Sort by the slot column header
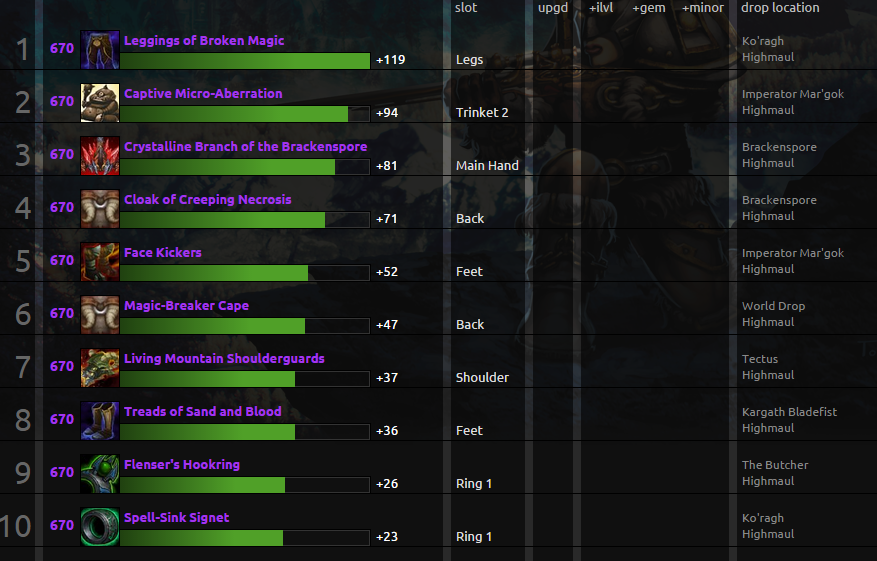Image resolution: width=877 pixels, height=561 pixels. coord(466,8)
